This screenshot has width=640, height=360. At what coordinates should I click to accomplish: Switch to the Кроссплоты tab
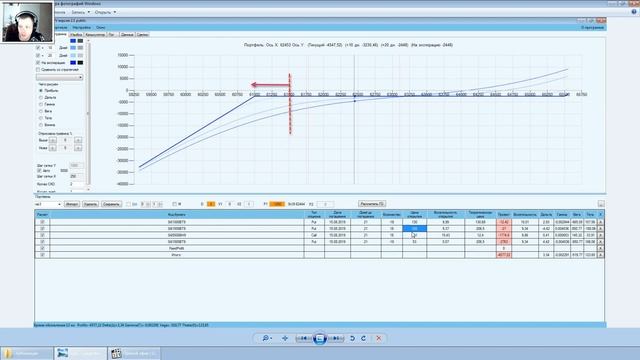tap(95, 35)
